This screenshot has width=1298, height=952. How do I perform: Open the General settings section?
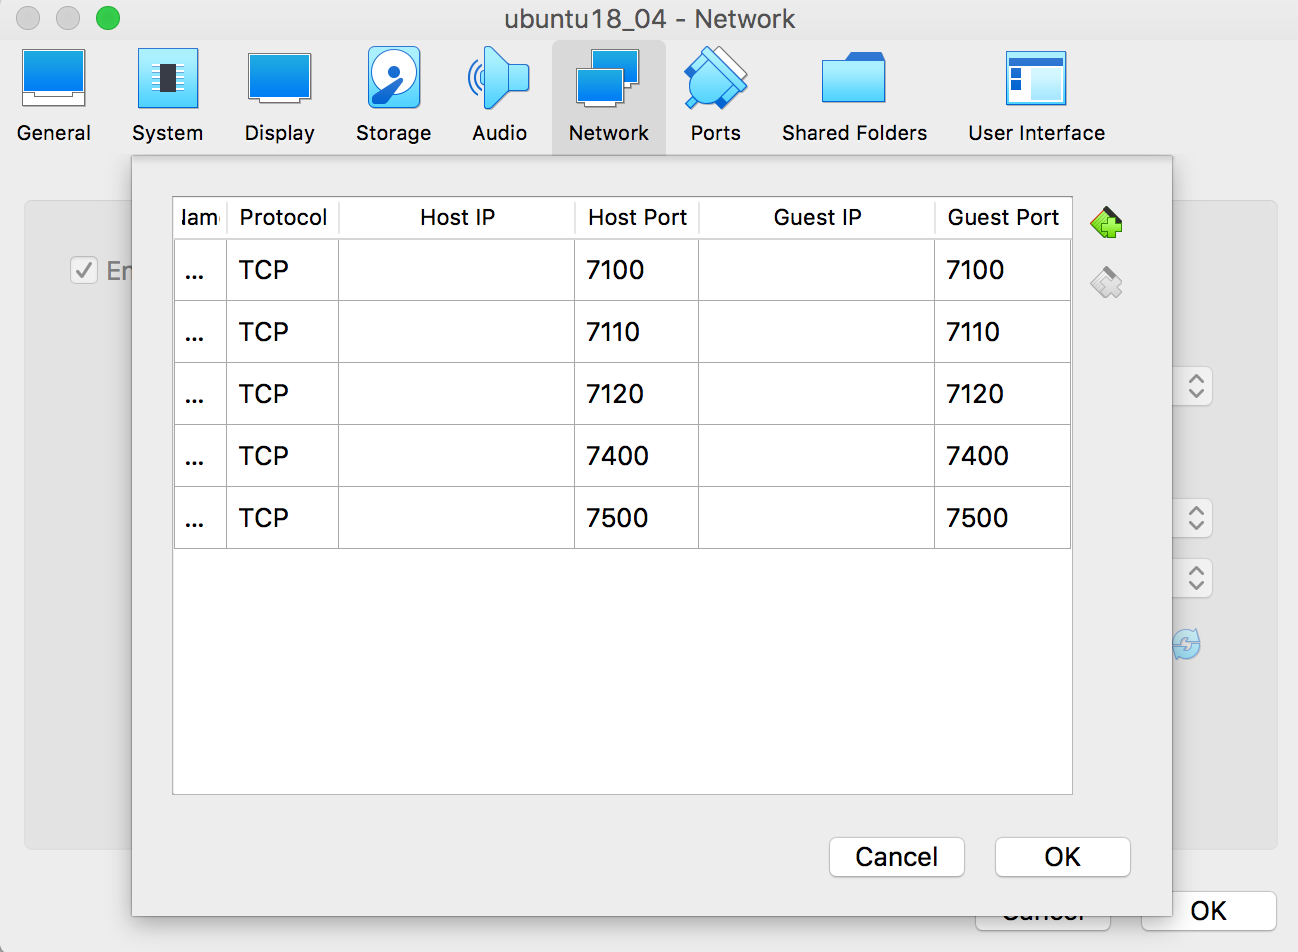pyautogui.click(x=54, y=97)
